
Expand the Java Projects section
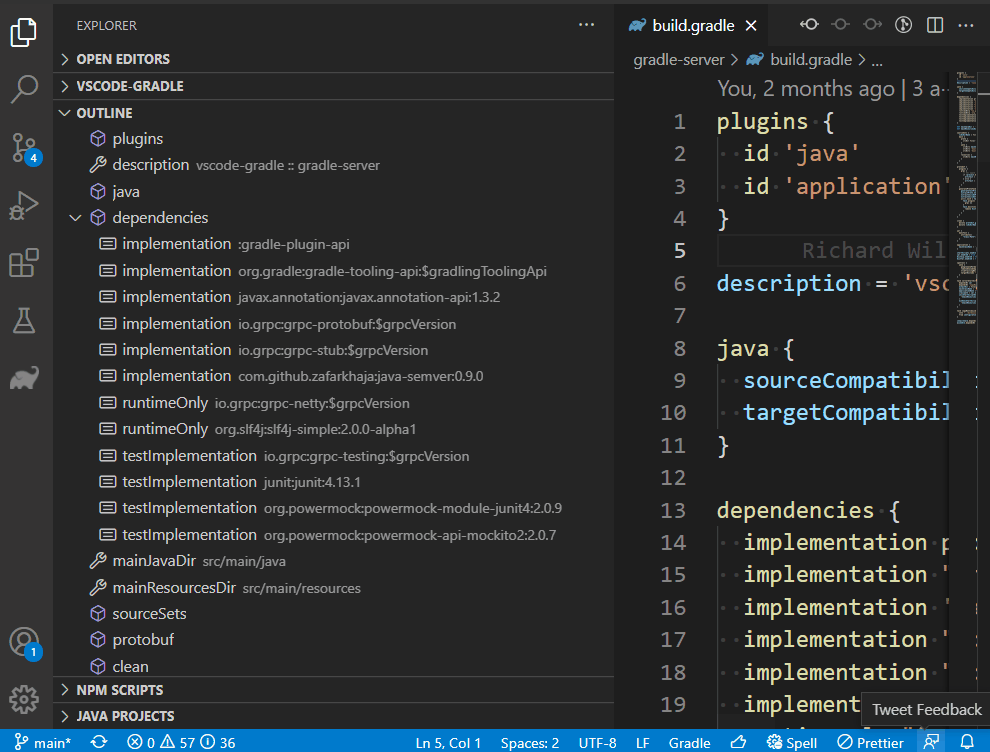[x=333, y=716]
